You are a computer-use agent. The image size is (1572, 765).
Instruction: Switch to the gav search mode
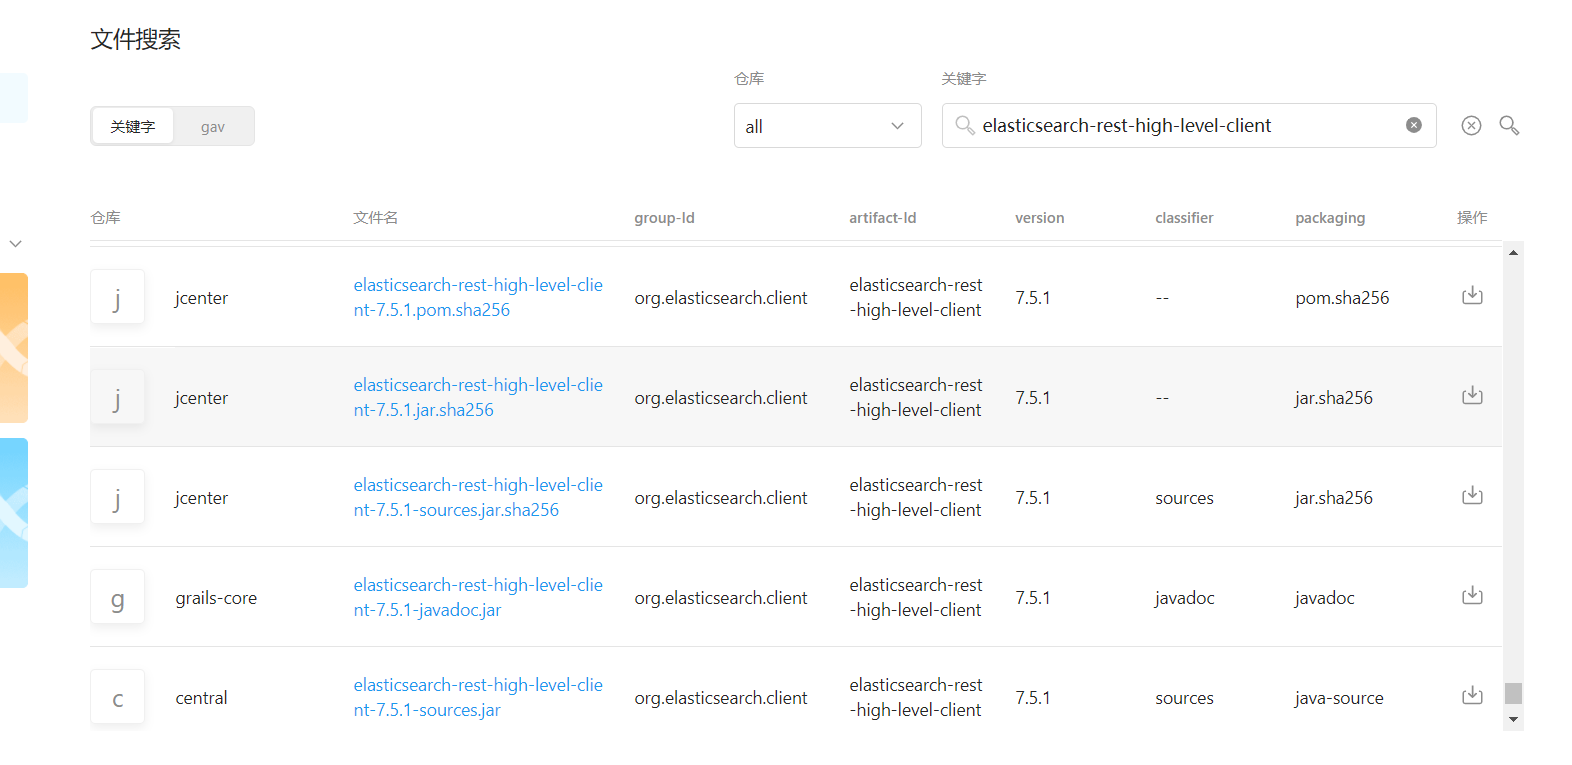[x=212, y=126]
